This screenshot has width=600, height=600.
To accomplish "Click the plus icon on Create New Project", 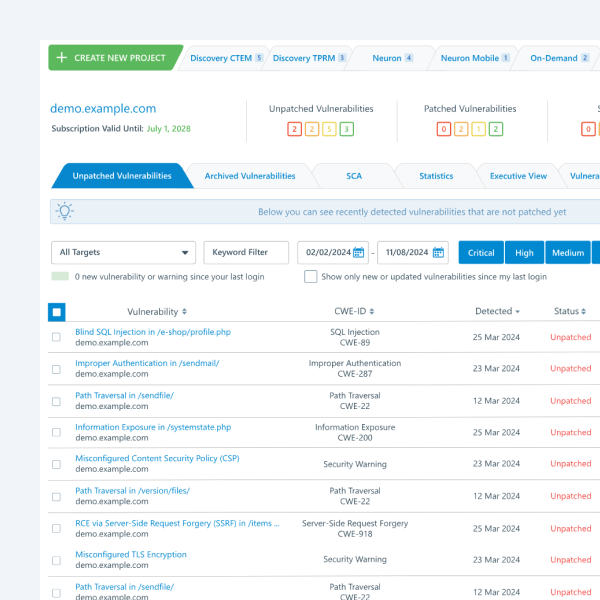I will (x=62, y=58).
